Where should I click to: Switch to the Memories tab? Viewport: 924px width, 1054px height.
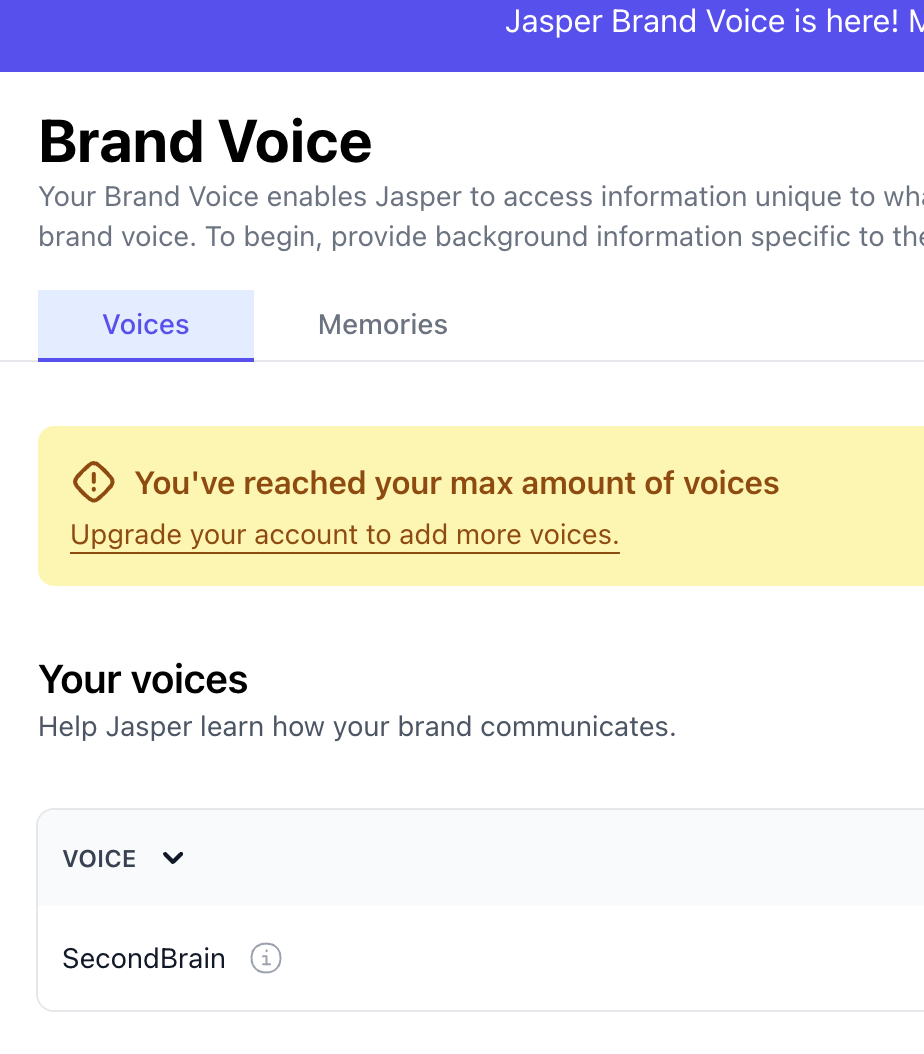coord(382,325)
